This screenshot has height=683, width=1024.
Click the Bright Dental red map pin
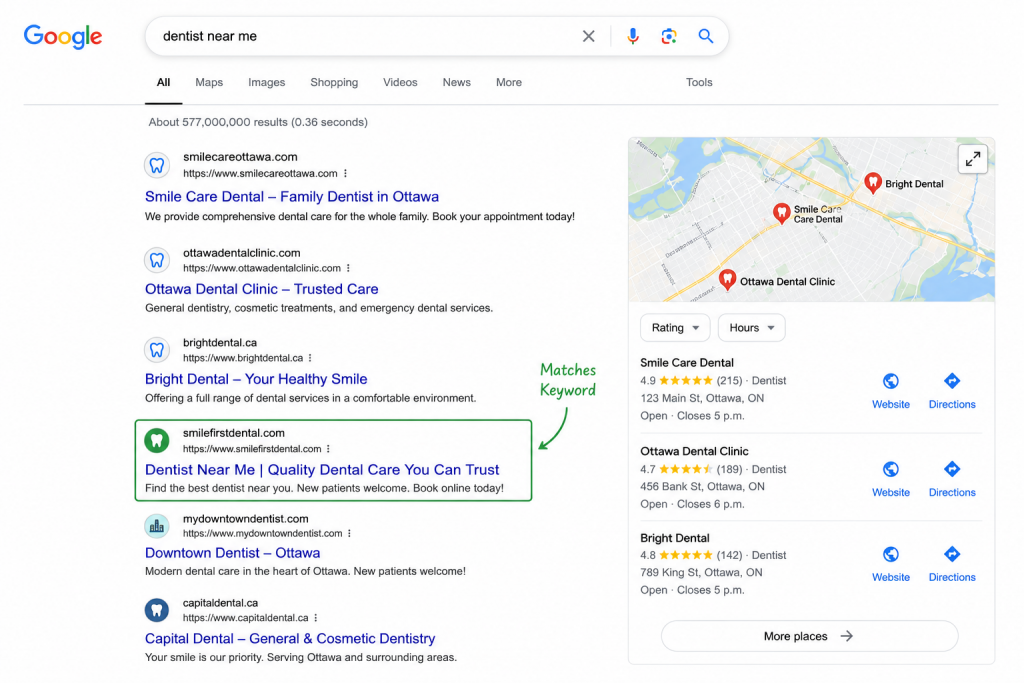click(872, 183)
